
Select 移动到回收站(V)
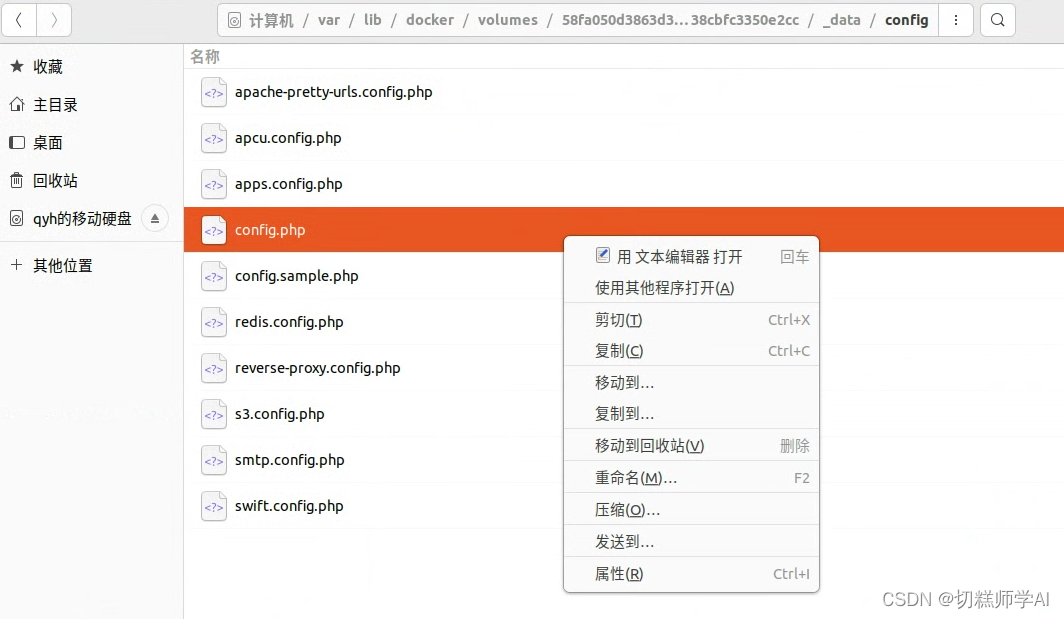tap(691, 446)
